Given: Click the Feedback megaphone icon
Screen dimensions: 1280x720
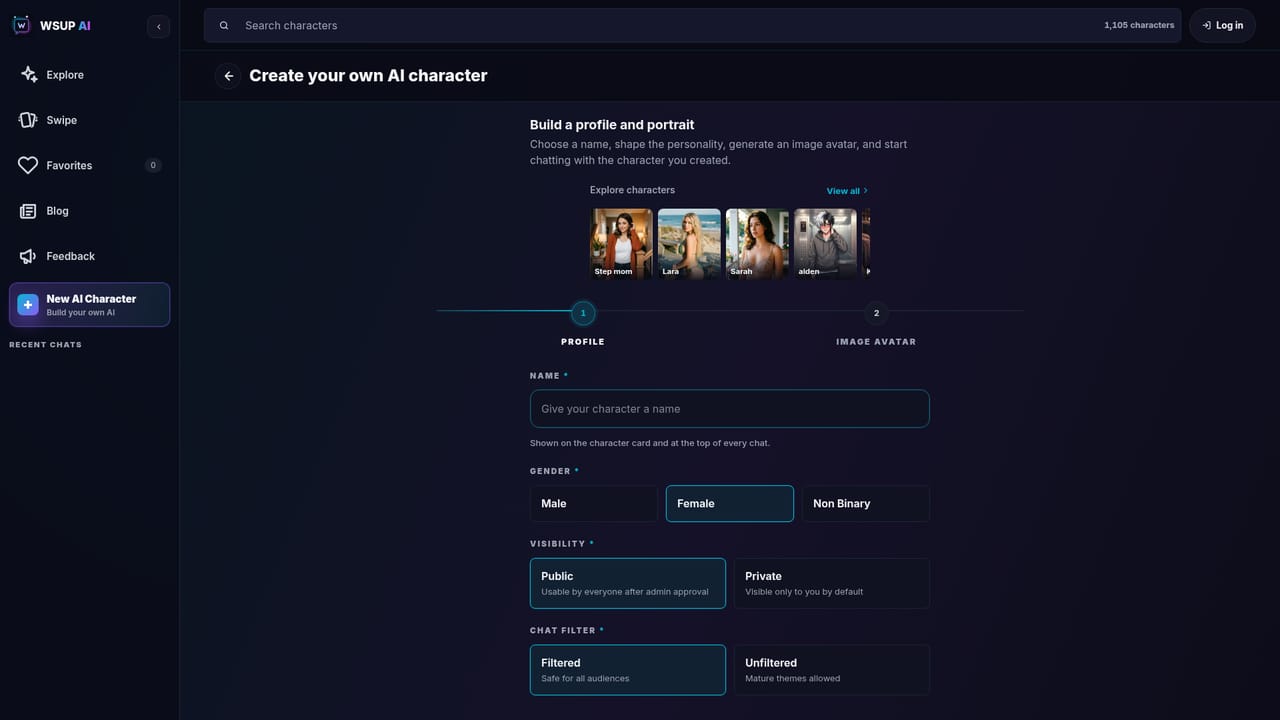Looking at the screenshot, I should pos(28,256).
